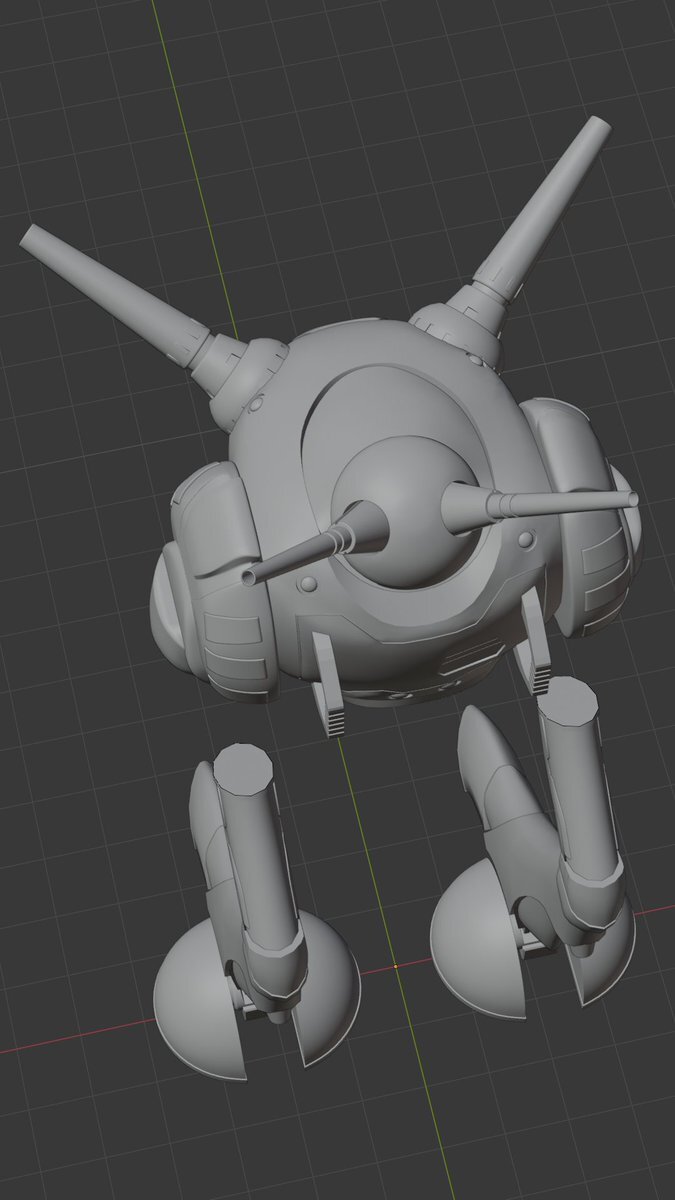Select the right gun barrel pointing sideways
This screenshot has height=1200, width=675.
tap(540, 500)
